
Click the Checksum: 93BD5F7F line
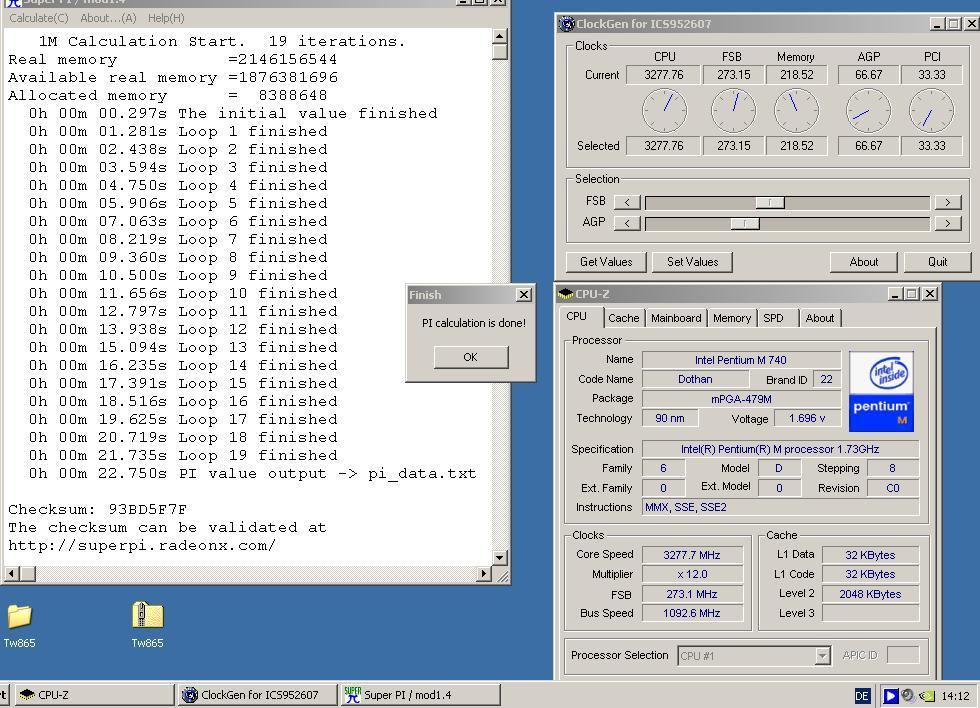point(98,509)
